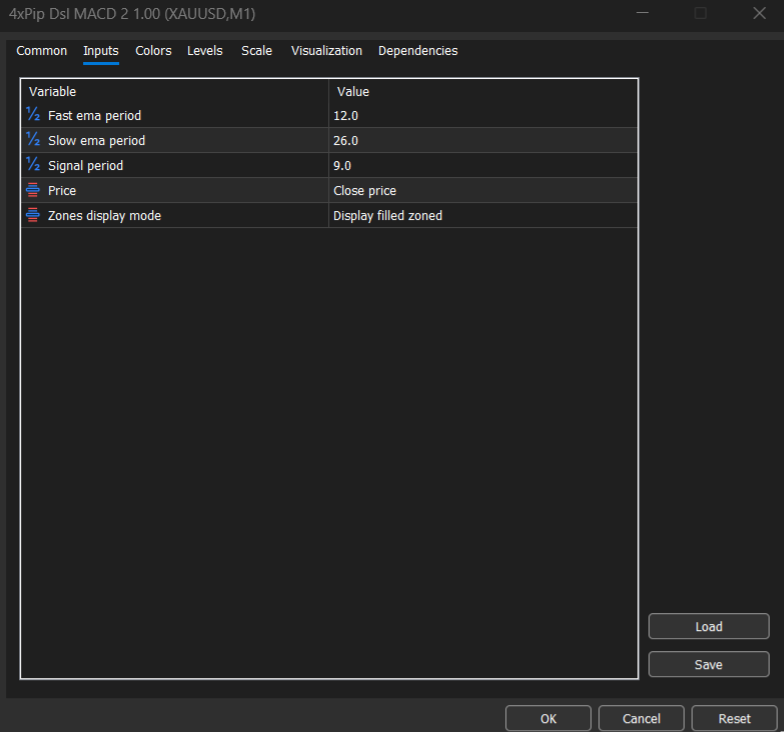
Task: Select the Price variable label
Action: point(62,190)
